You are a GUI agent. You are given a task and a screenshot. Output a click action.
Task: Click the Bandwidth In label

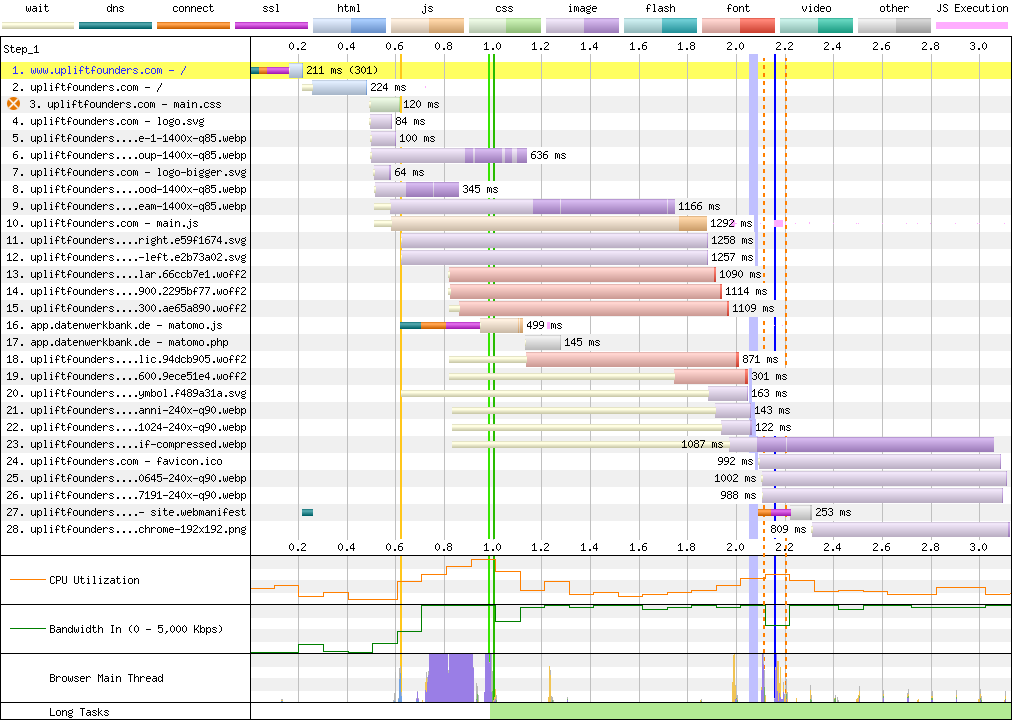pos(136,629)
